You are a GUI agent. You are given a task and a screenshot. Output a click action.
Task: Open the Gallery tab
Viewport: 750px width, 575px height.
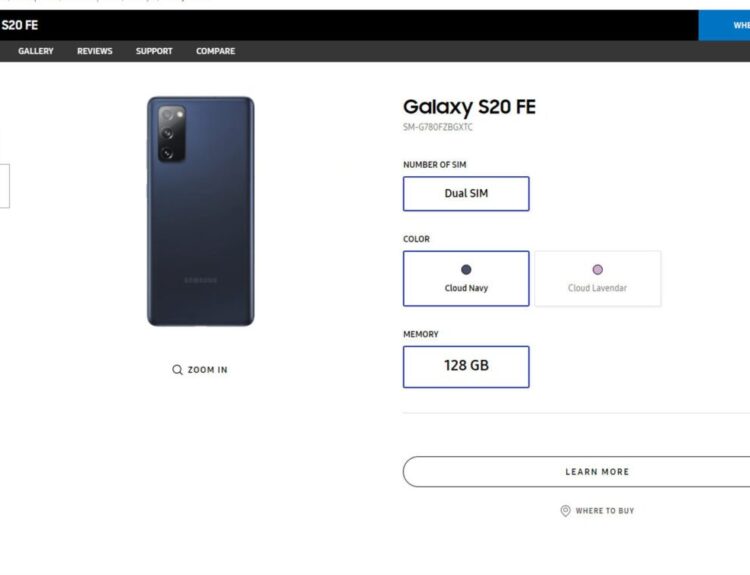(x=36, y=51)
